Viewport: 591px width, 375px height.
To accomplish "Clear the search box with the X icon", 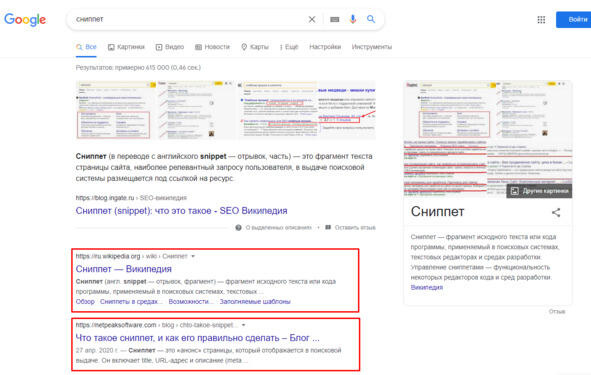I will click(312, 19).
